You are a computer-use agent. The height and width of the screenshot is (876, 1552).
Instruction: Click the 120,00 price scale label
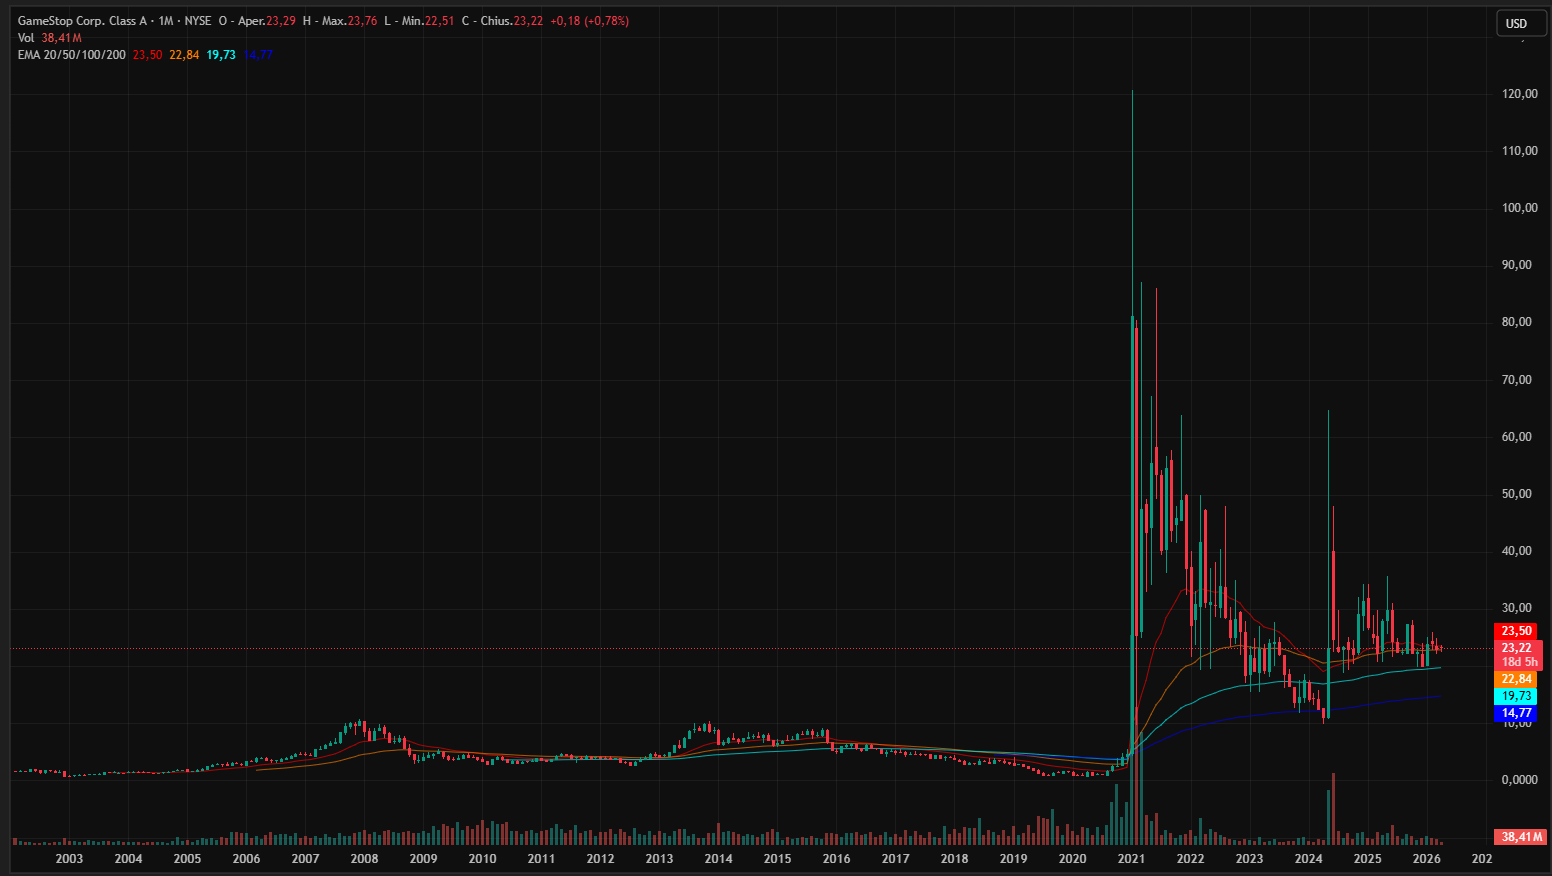(x=1519, y=94)
